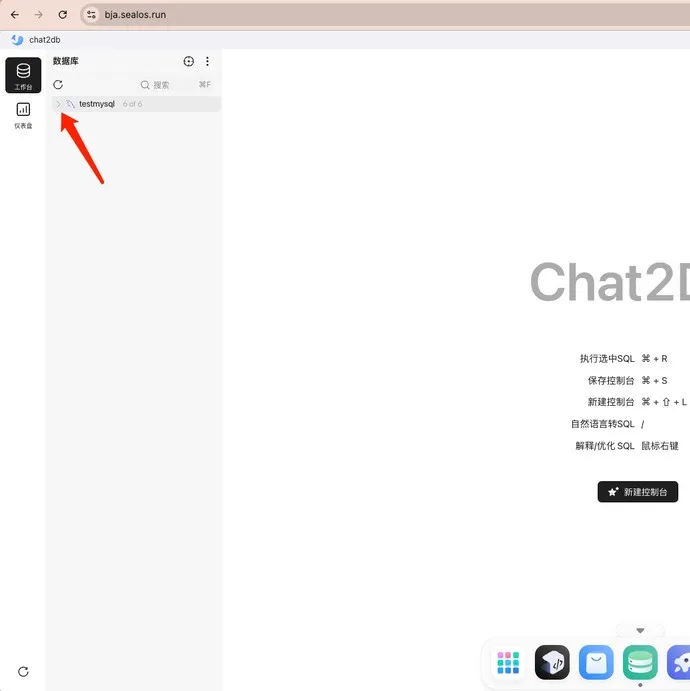Click the 搜索 search field
The image size is (690, 691).
tap(176, 85)
